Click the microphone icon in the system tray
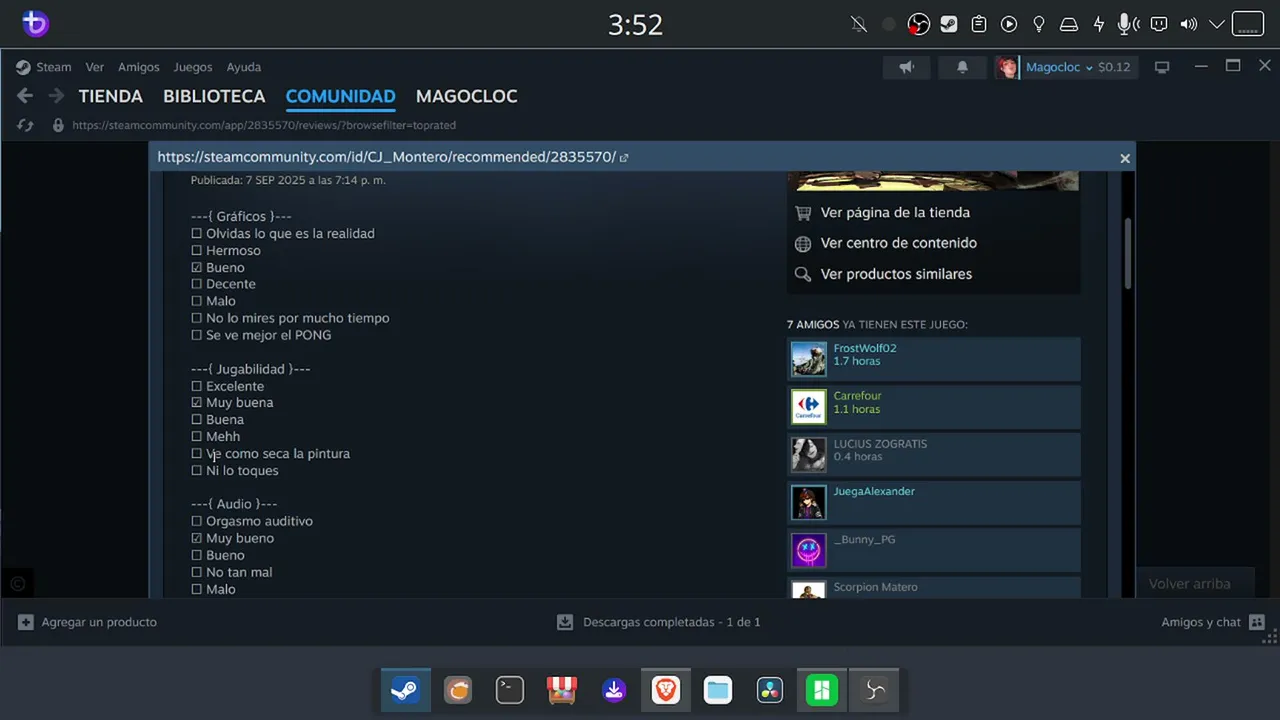This screenshot has height=720, width=1280. pos(1128,24)
